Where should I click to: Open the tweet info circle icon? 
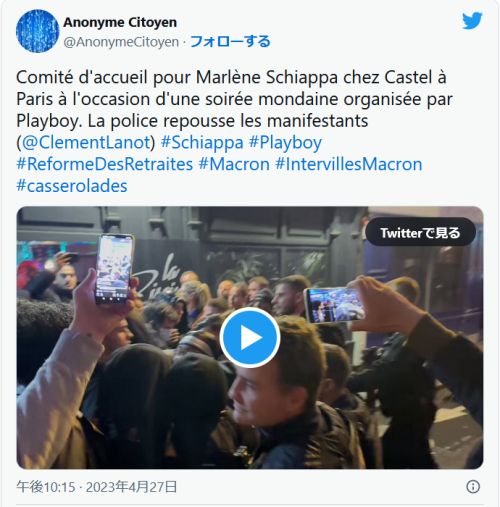click(473, 487)
